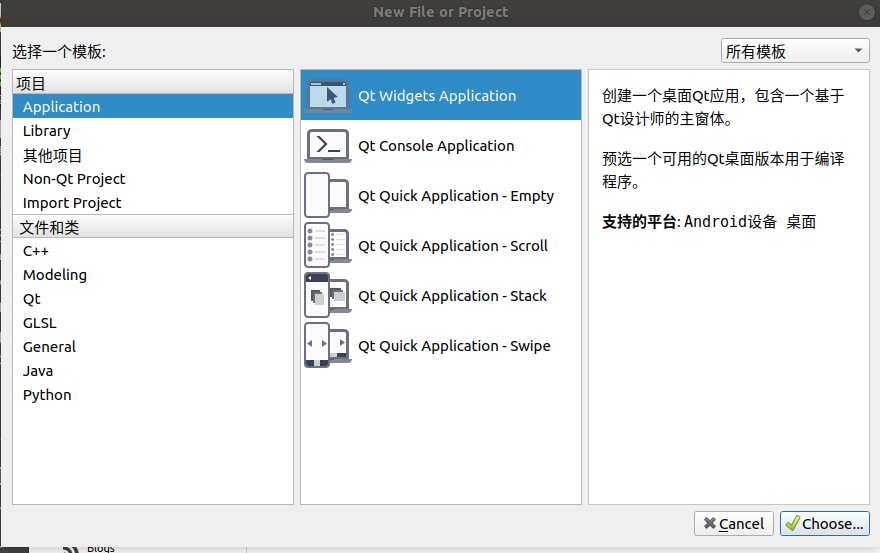Select the Qt Console Application terminal icon

click(x=328, y=146)
